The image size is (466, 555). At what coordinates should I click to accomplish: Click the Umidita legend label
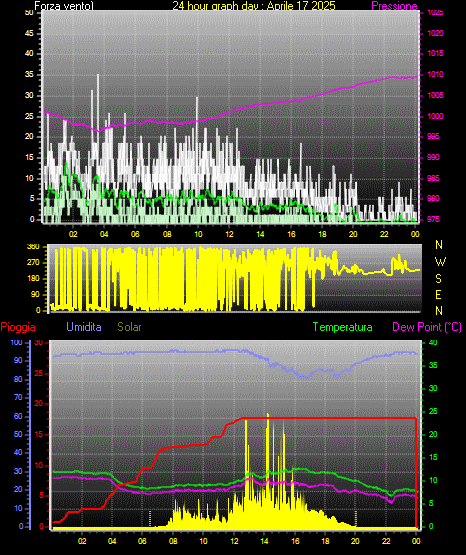click(84, 327)
